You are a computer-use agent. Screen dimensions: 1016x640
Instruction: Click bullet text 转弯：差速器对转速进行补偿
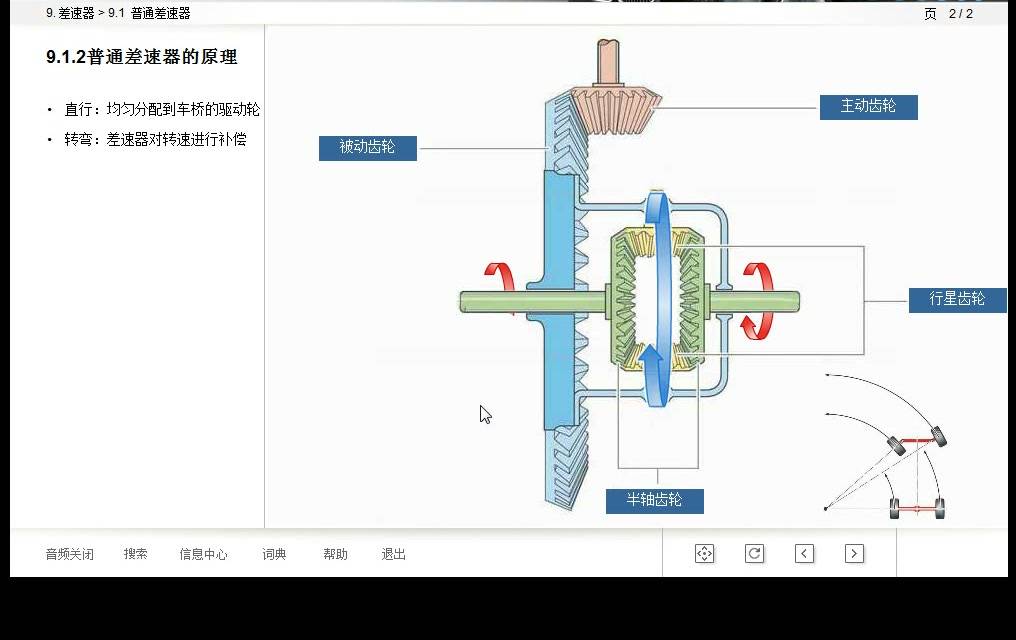tap(155, 139)
